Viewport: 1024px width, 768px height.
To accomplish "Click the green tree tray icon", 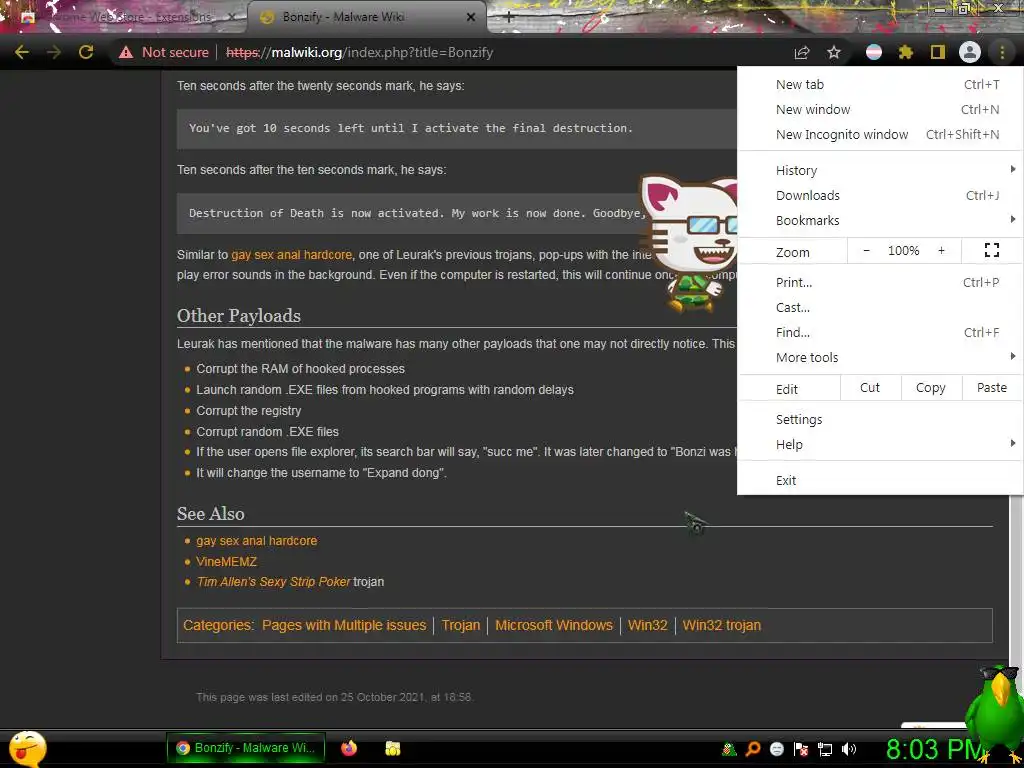I will [729, 749].
